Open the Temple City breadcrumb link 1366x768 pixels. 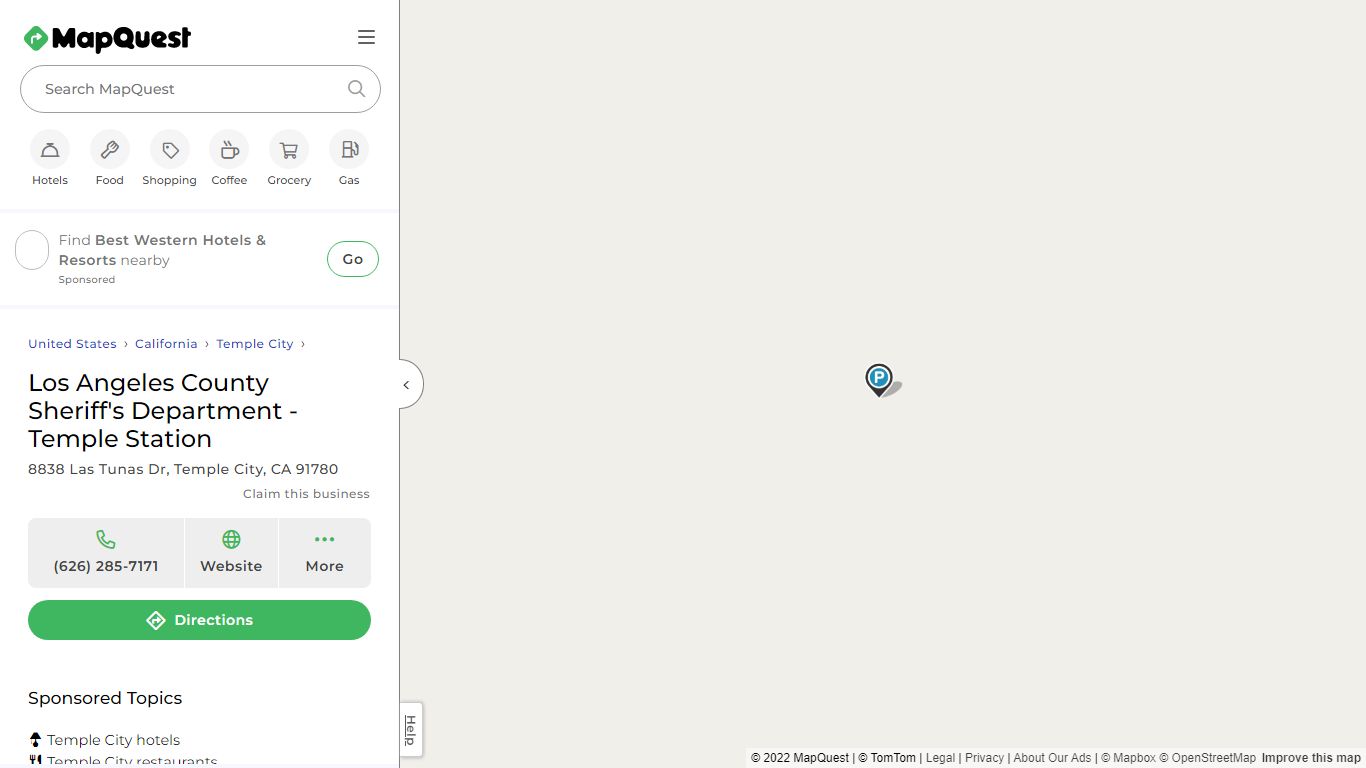click(x=255, y=344)
